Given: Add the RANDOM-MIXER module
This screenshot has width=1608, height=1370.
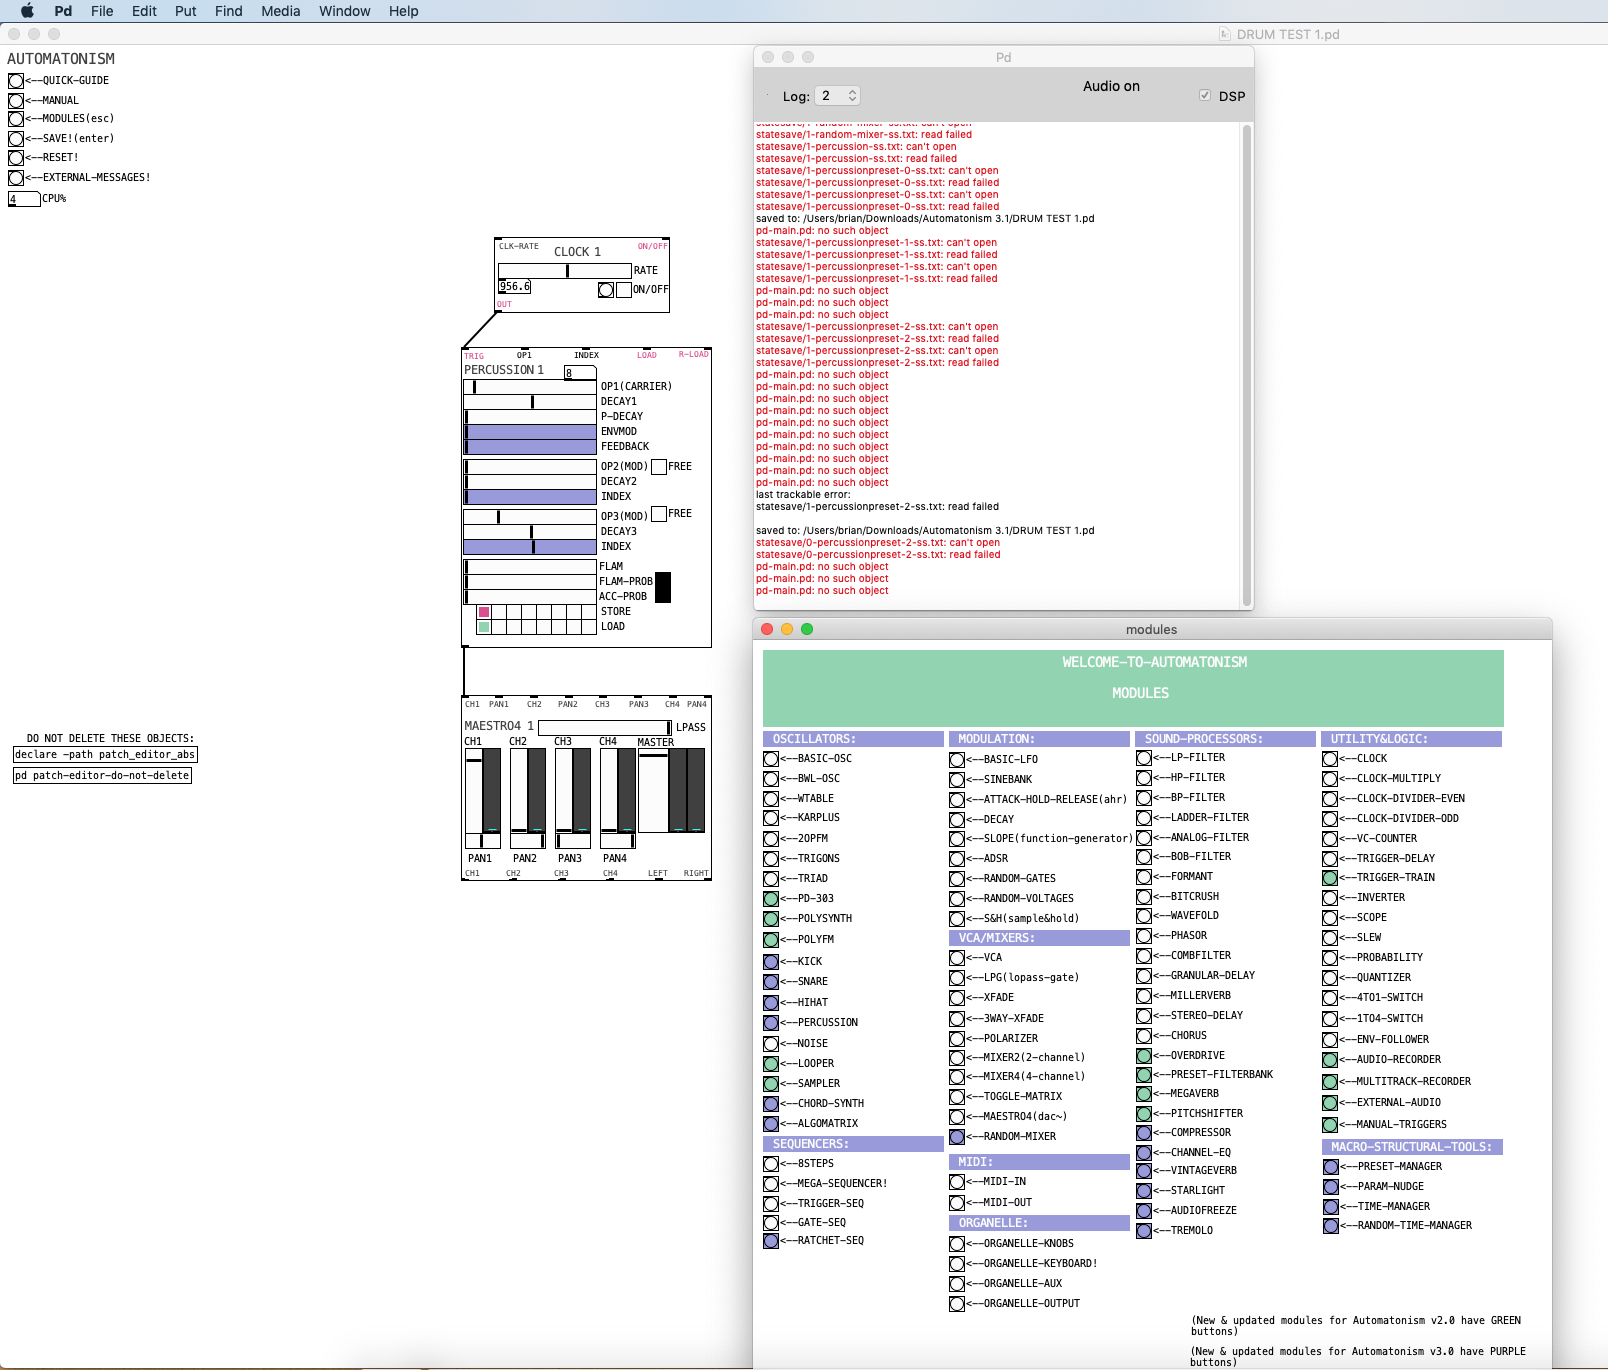Looking at the screenshot, I should (957, 1137).
